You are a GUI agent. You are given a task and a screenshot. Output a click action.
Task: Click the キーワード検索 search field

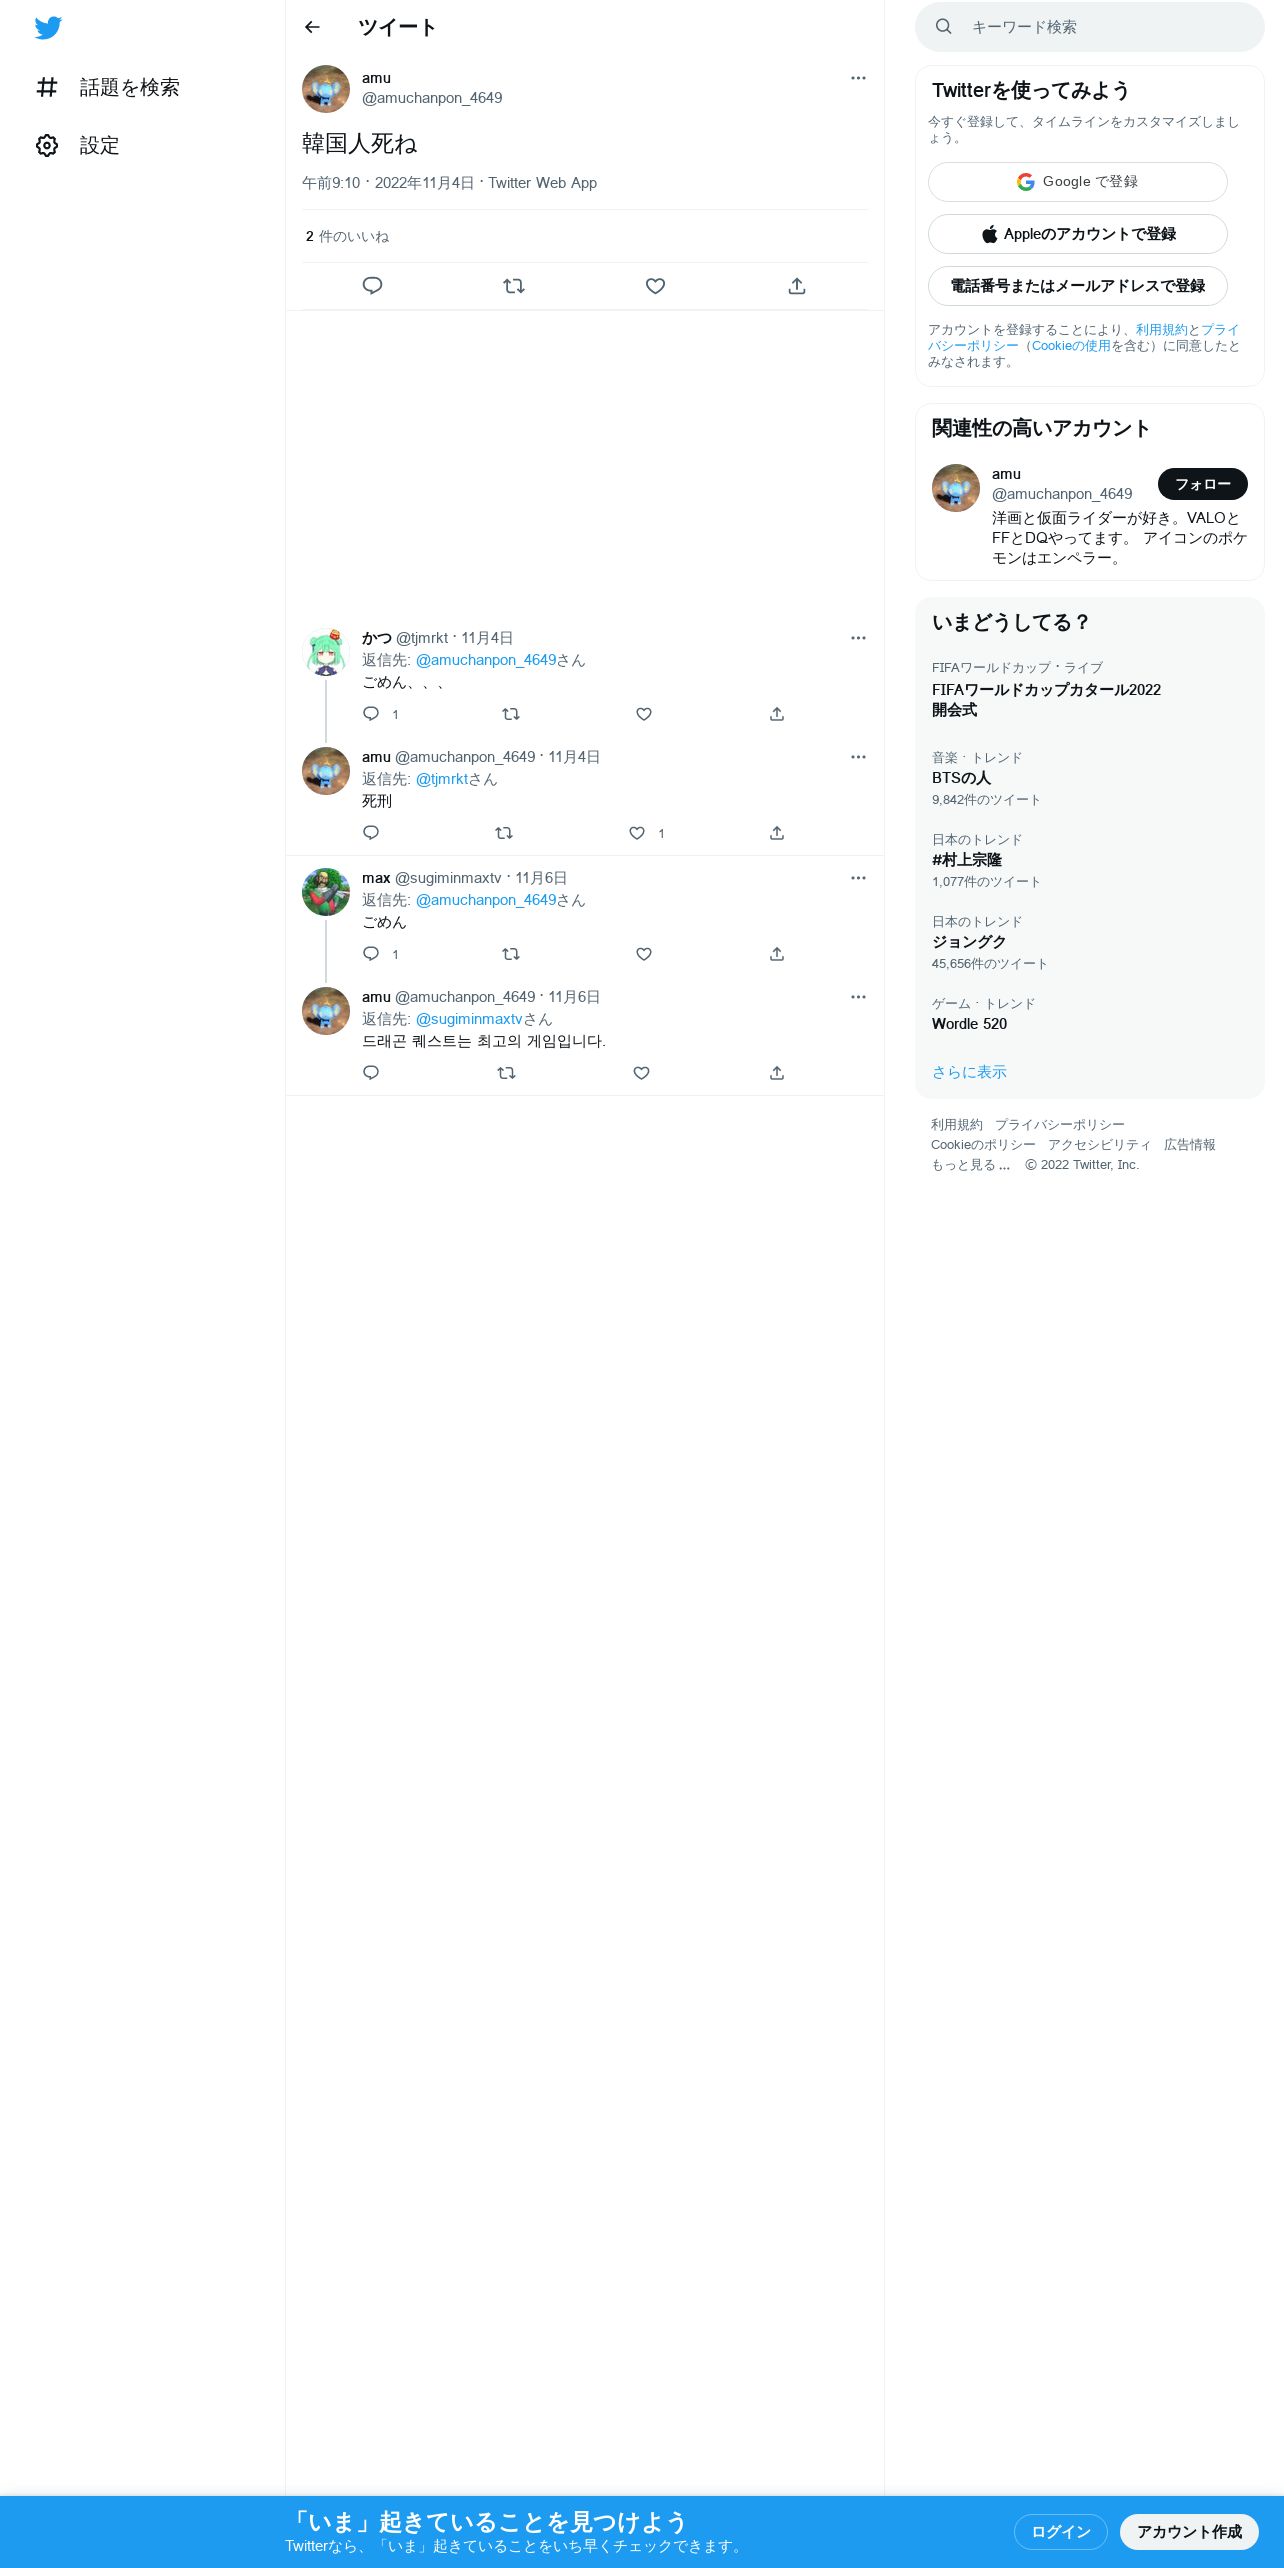1090,27
